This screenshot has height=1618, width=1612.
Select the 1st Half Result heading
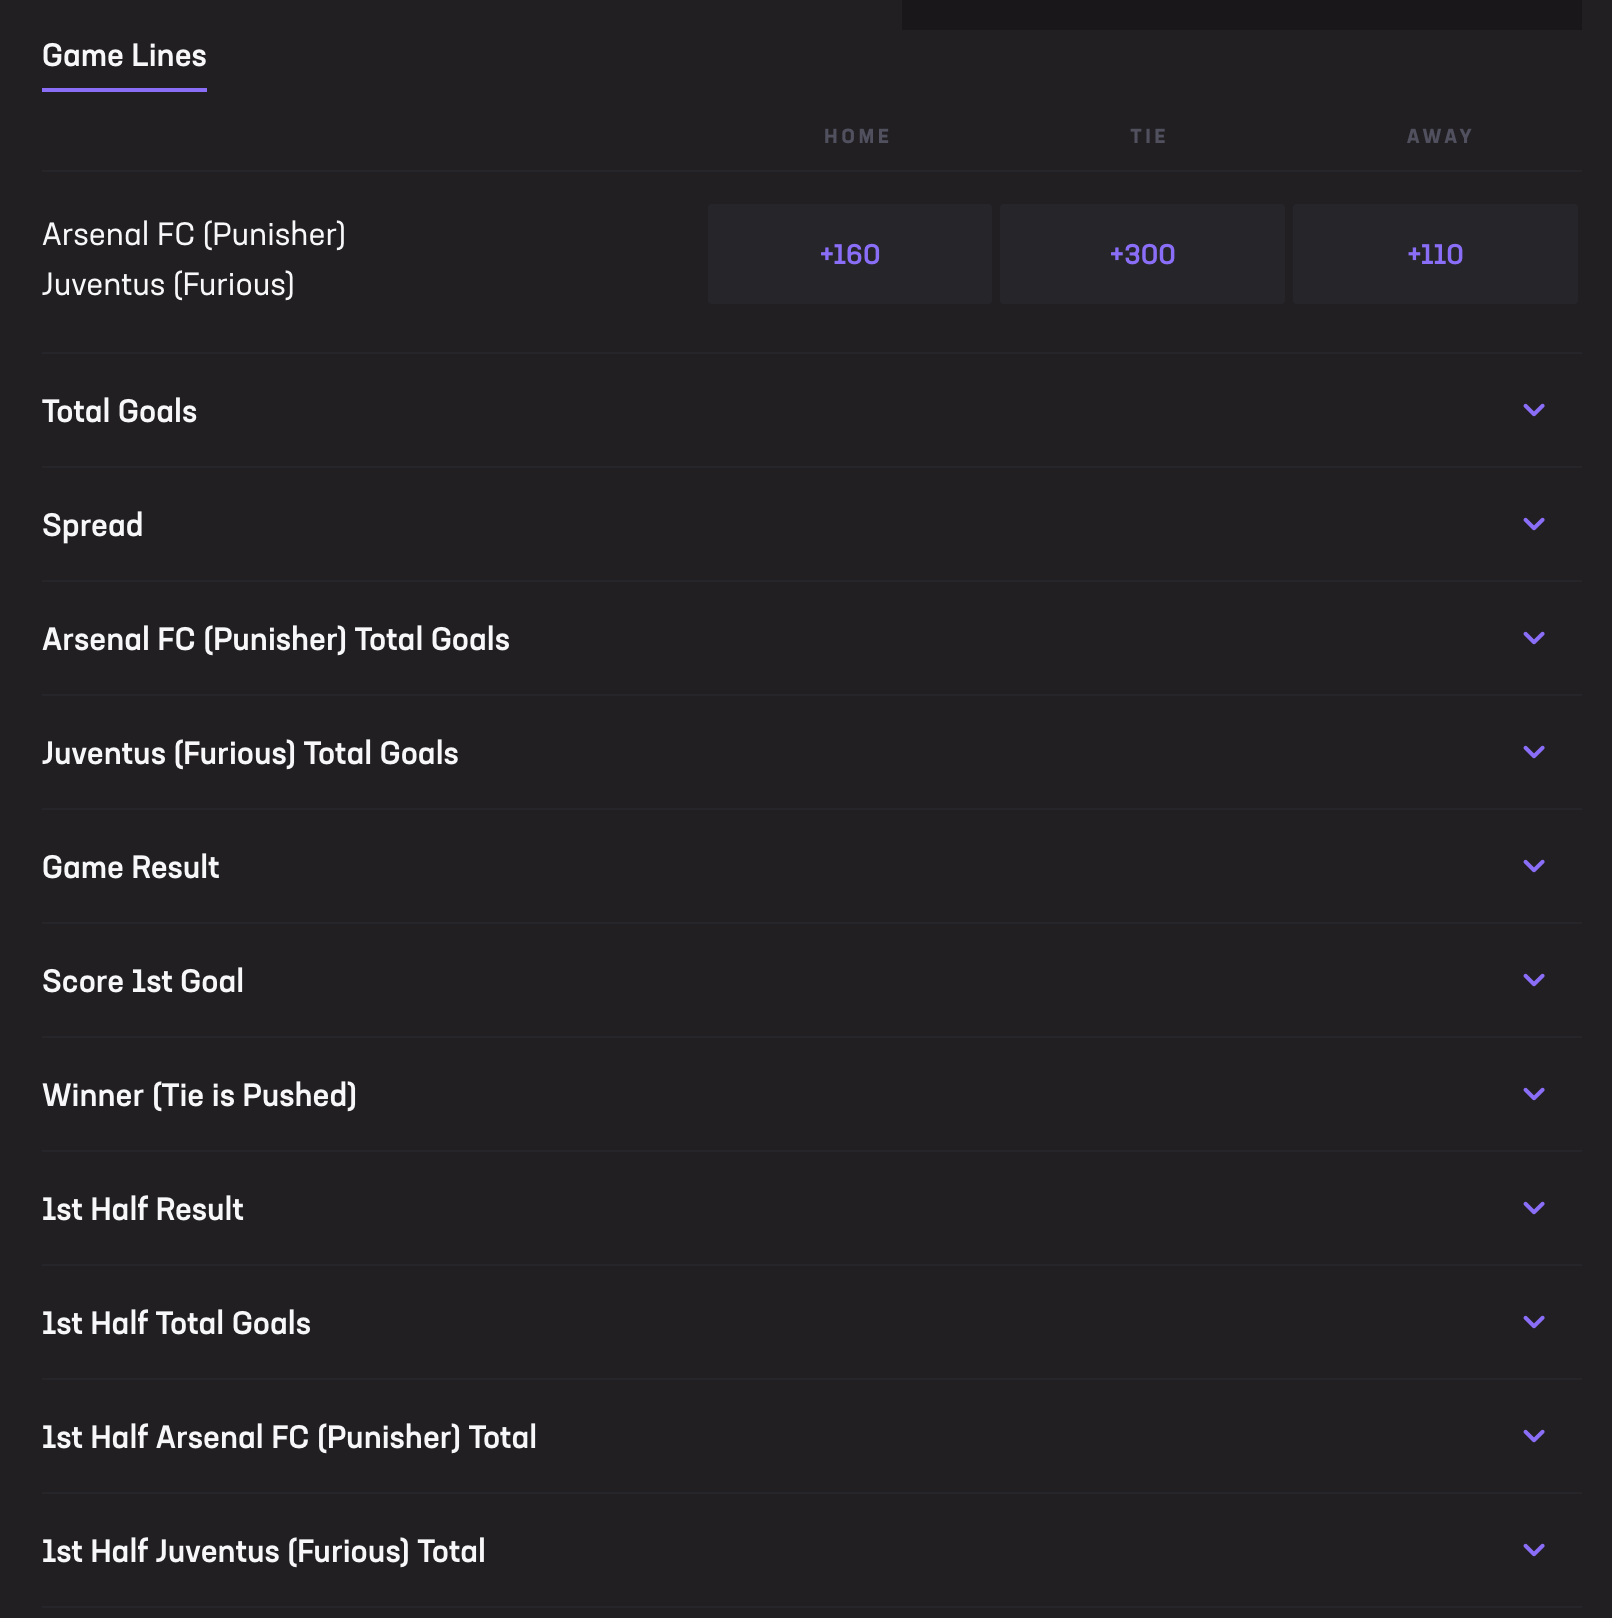[143, 1209]
